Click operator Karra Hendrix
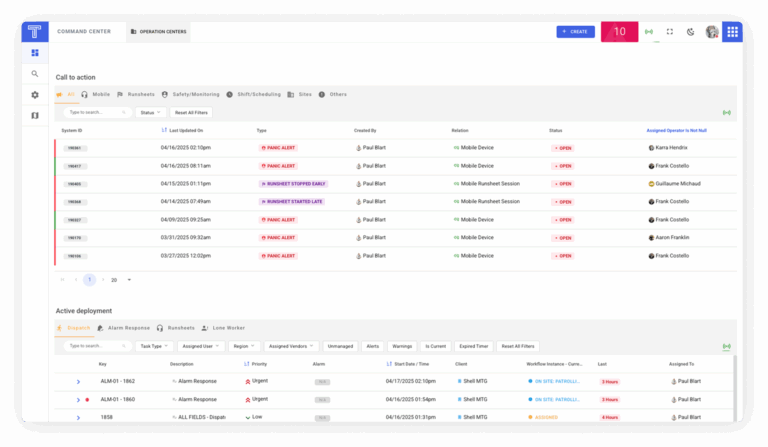 [x=668, y=148]
